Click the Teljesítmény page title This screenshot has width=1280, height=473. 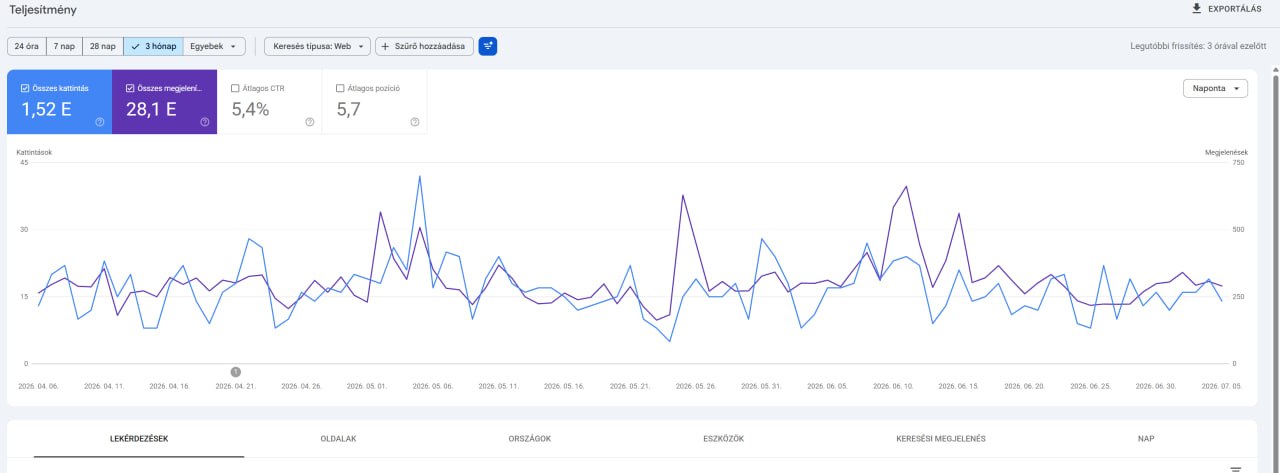pyautogui.click(x=42, y=9)
